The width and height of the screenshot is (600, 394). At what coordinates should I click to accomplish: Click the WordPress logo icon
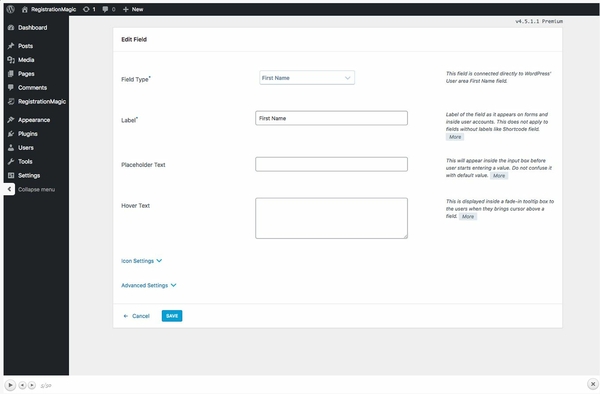[x=10, y=9]
